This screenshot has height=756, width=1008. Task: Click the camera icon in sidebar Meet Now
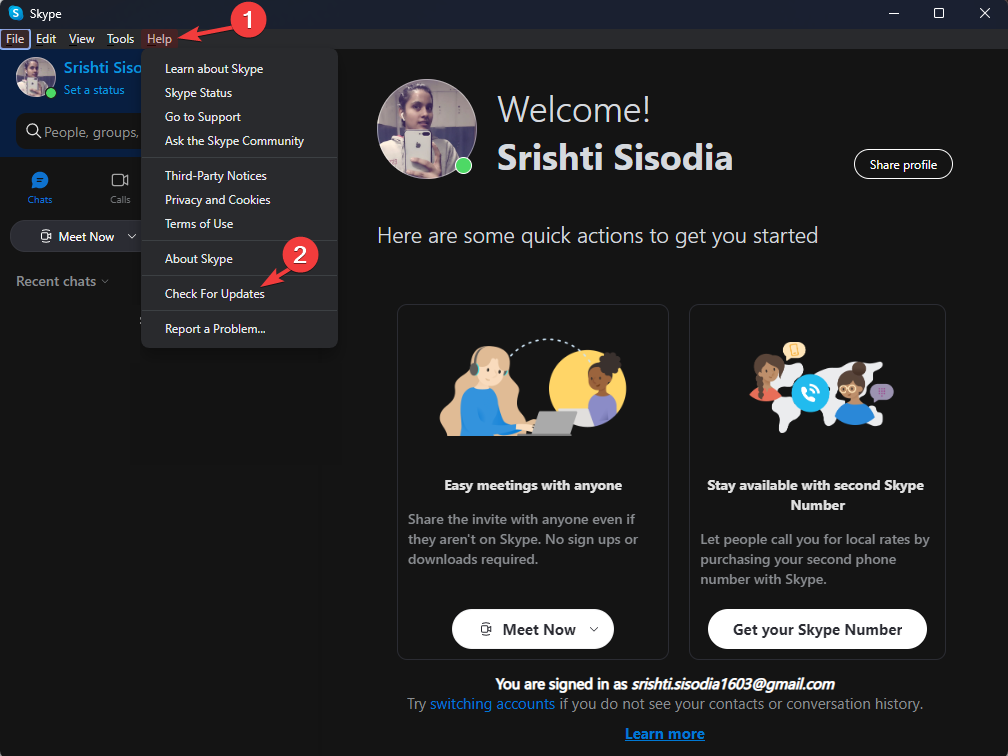tap(46, 237)
